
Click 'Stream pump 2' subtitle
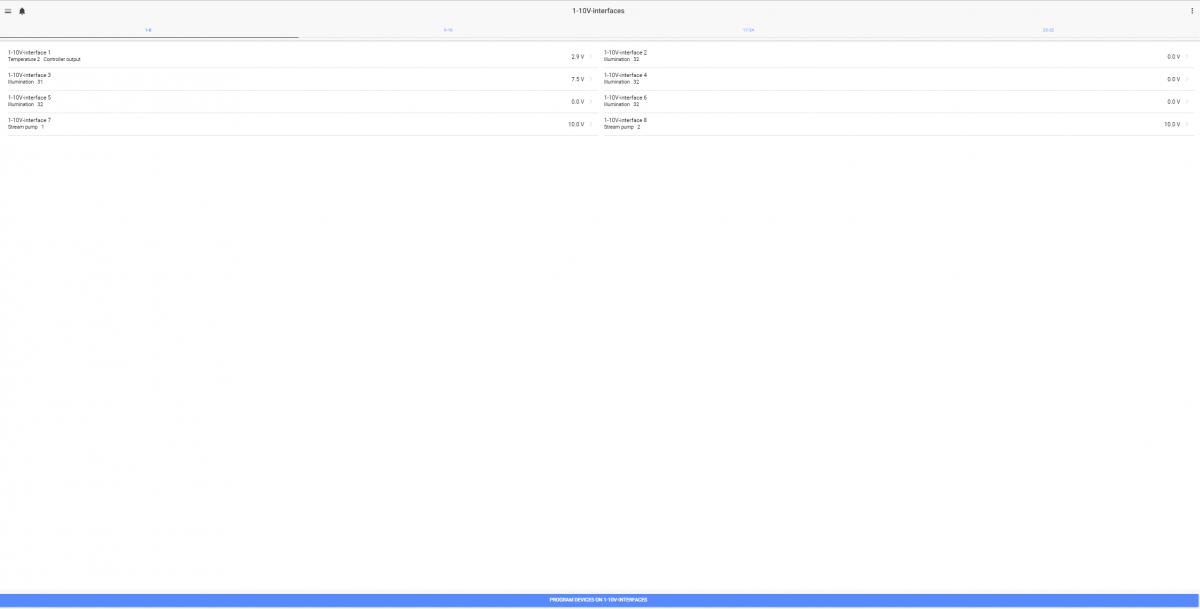click(x=622, y=127)
